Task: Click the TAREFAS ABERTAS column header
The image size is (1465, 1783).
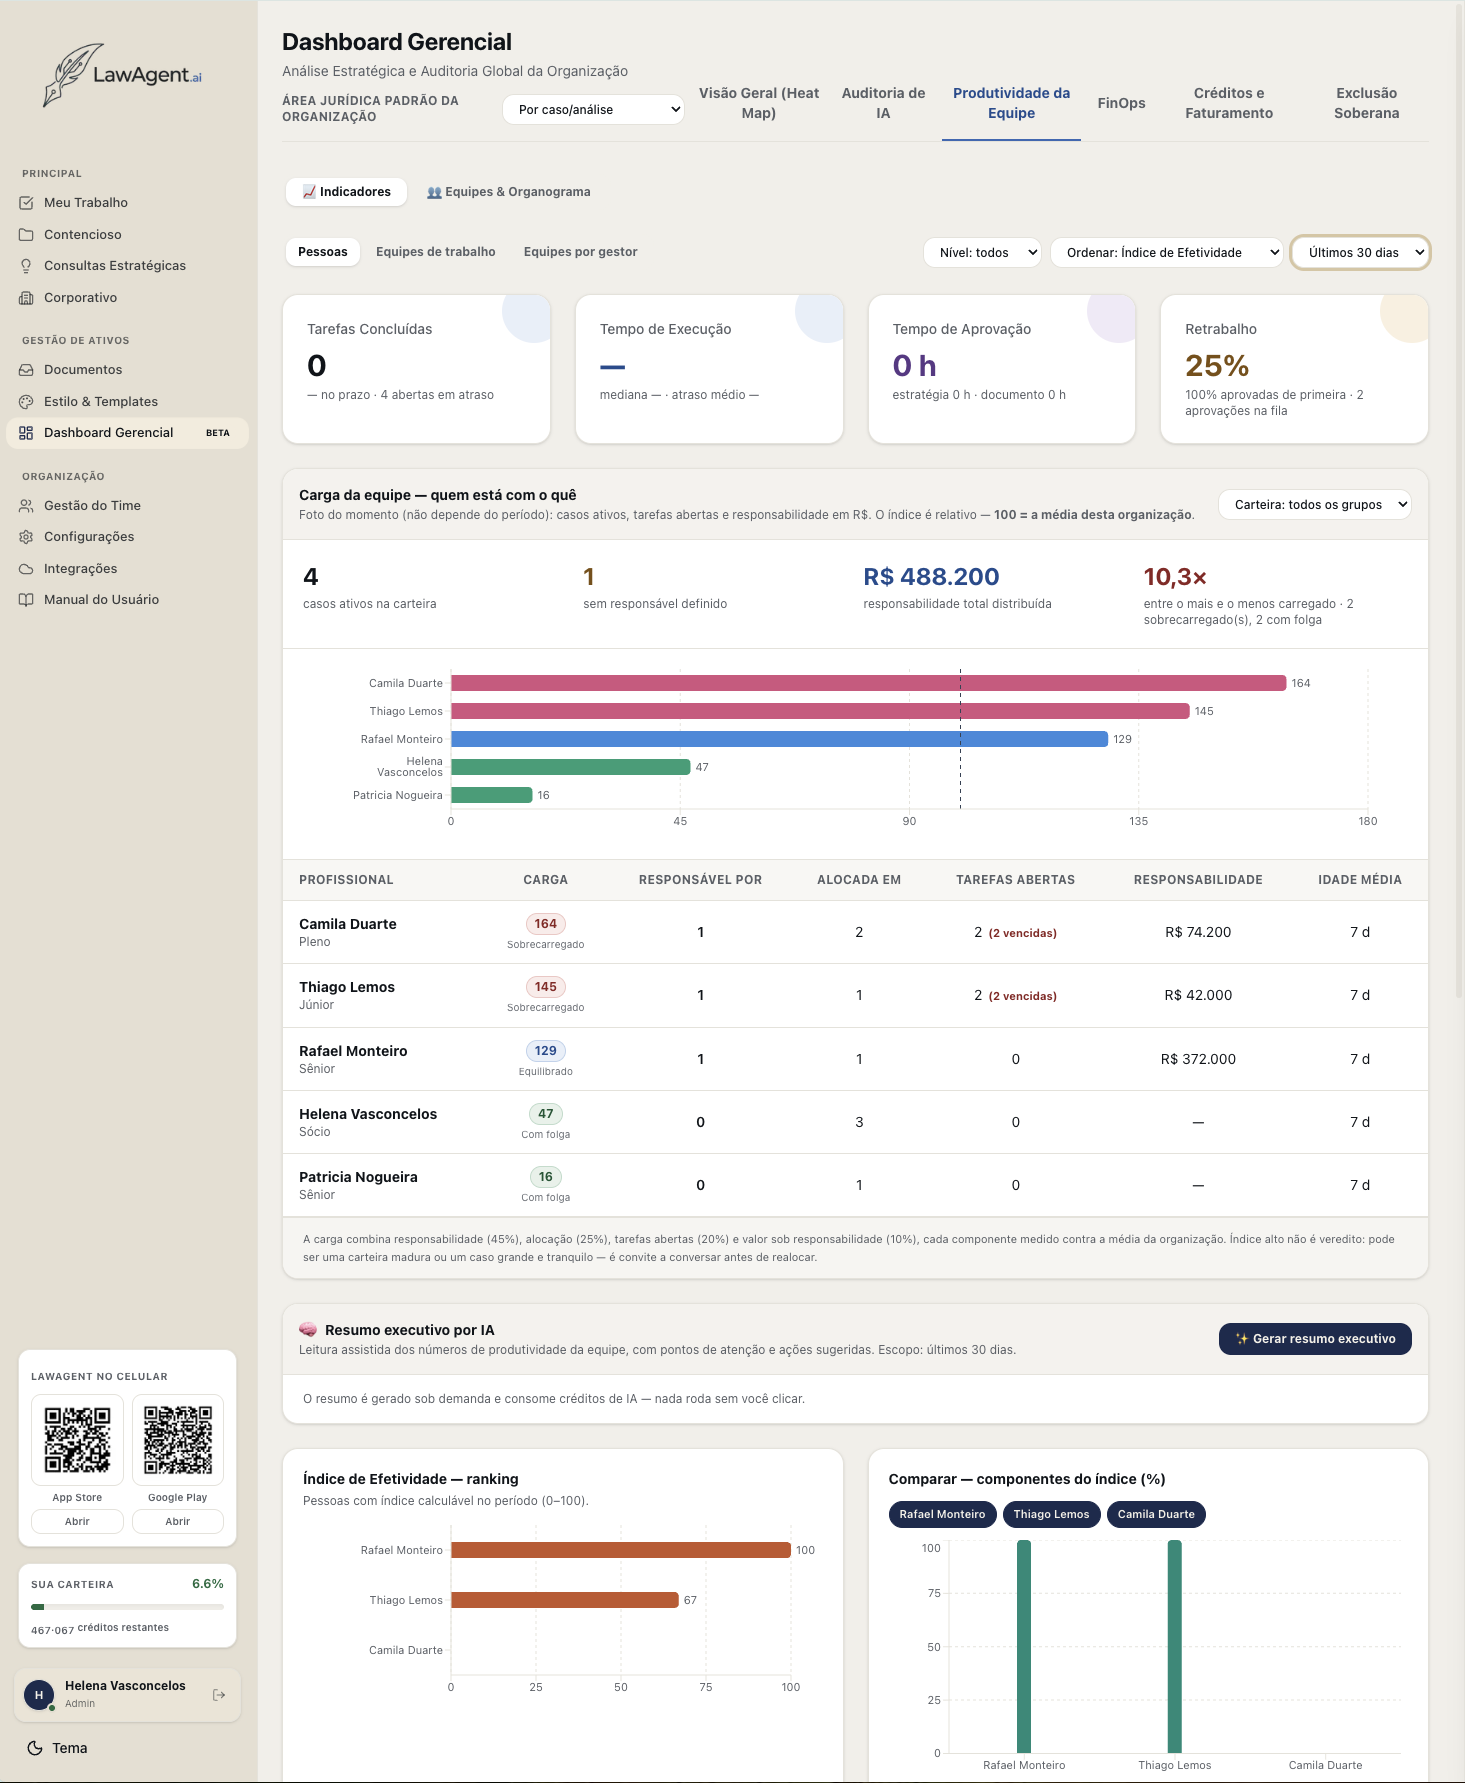Action: click(1015, 880)
